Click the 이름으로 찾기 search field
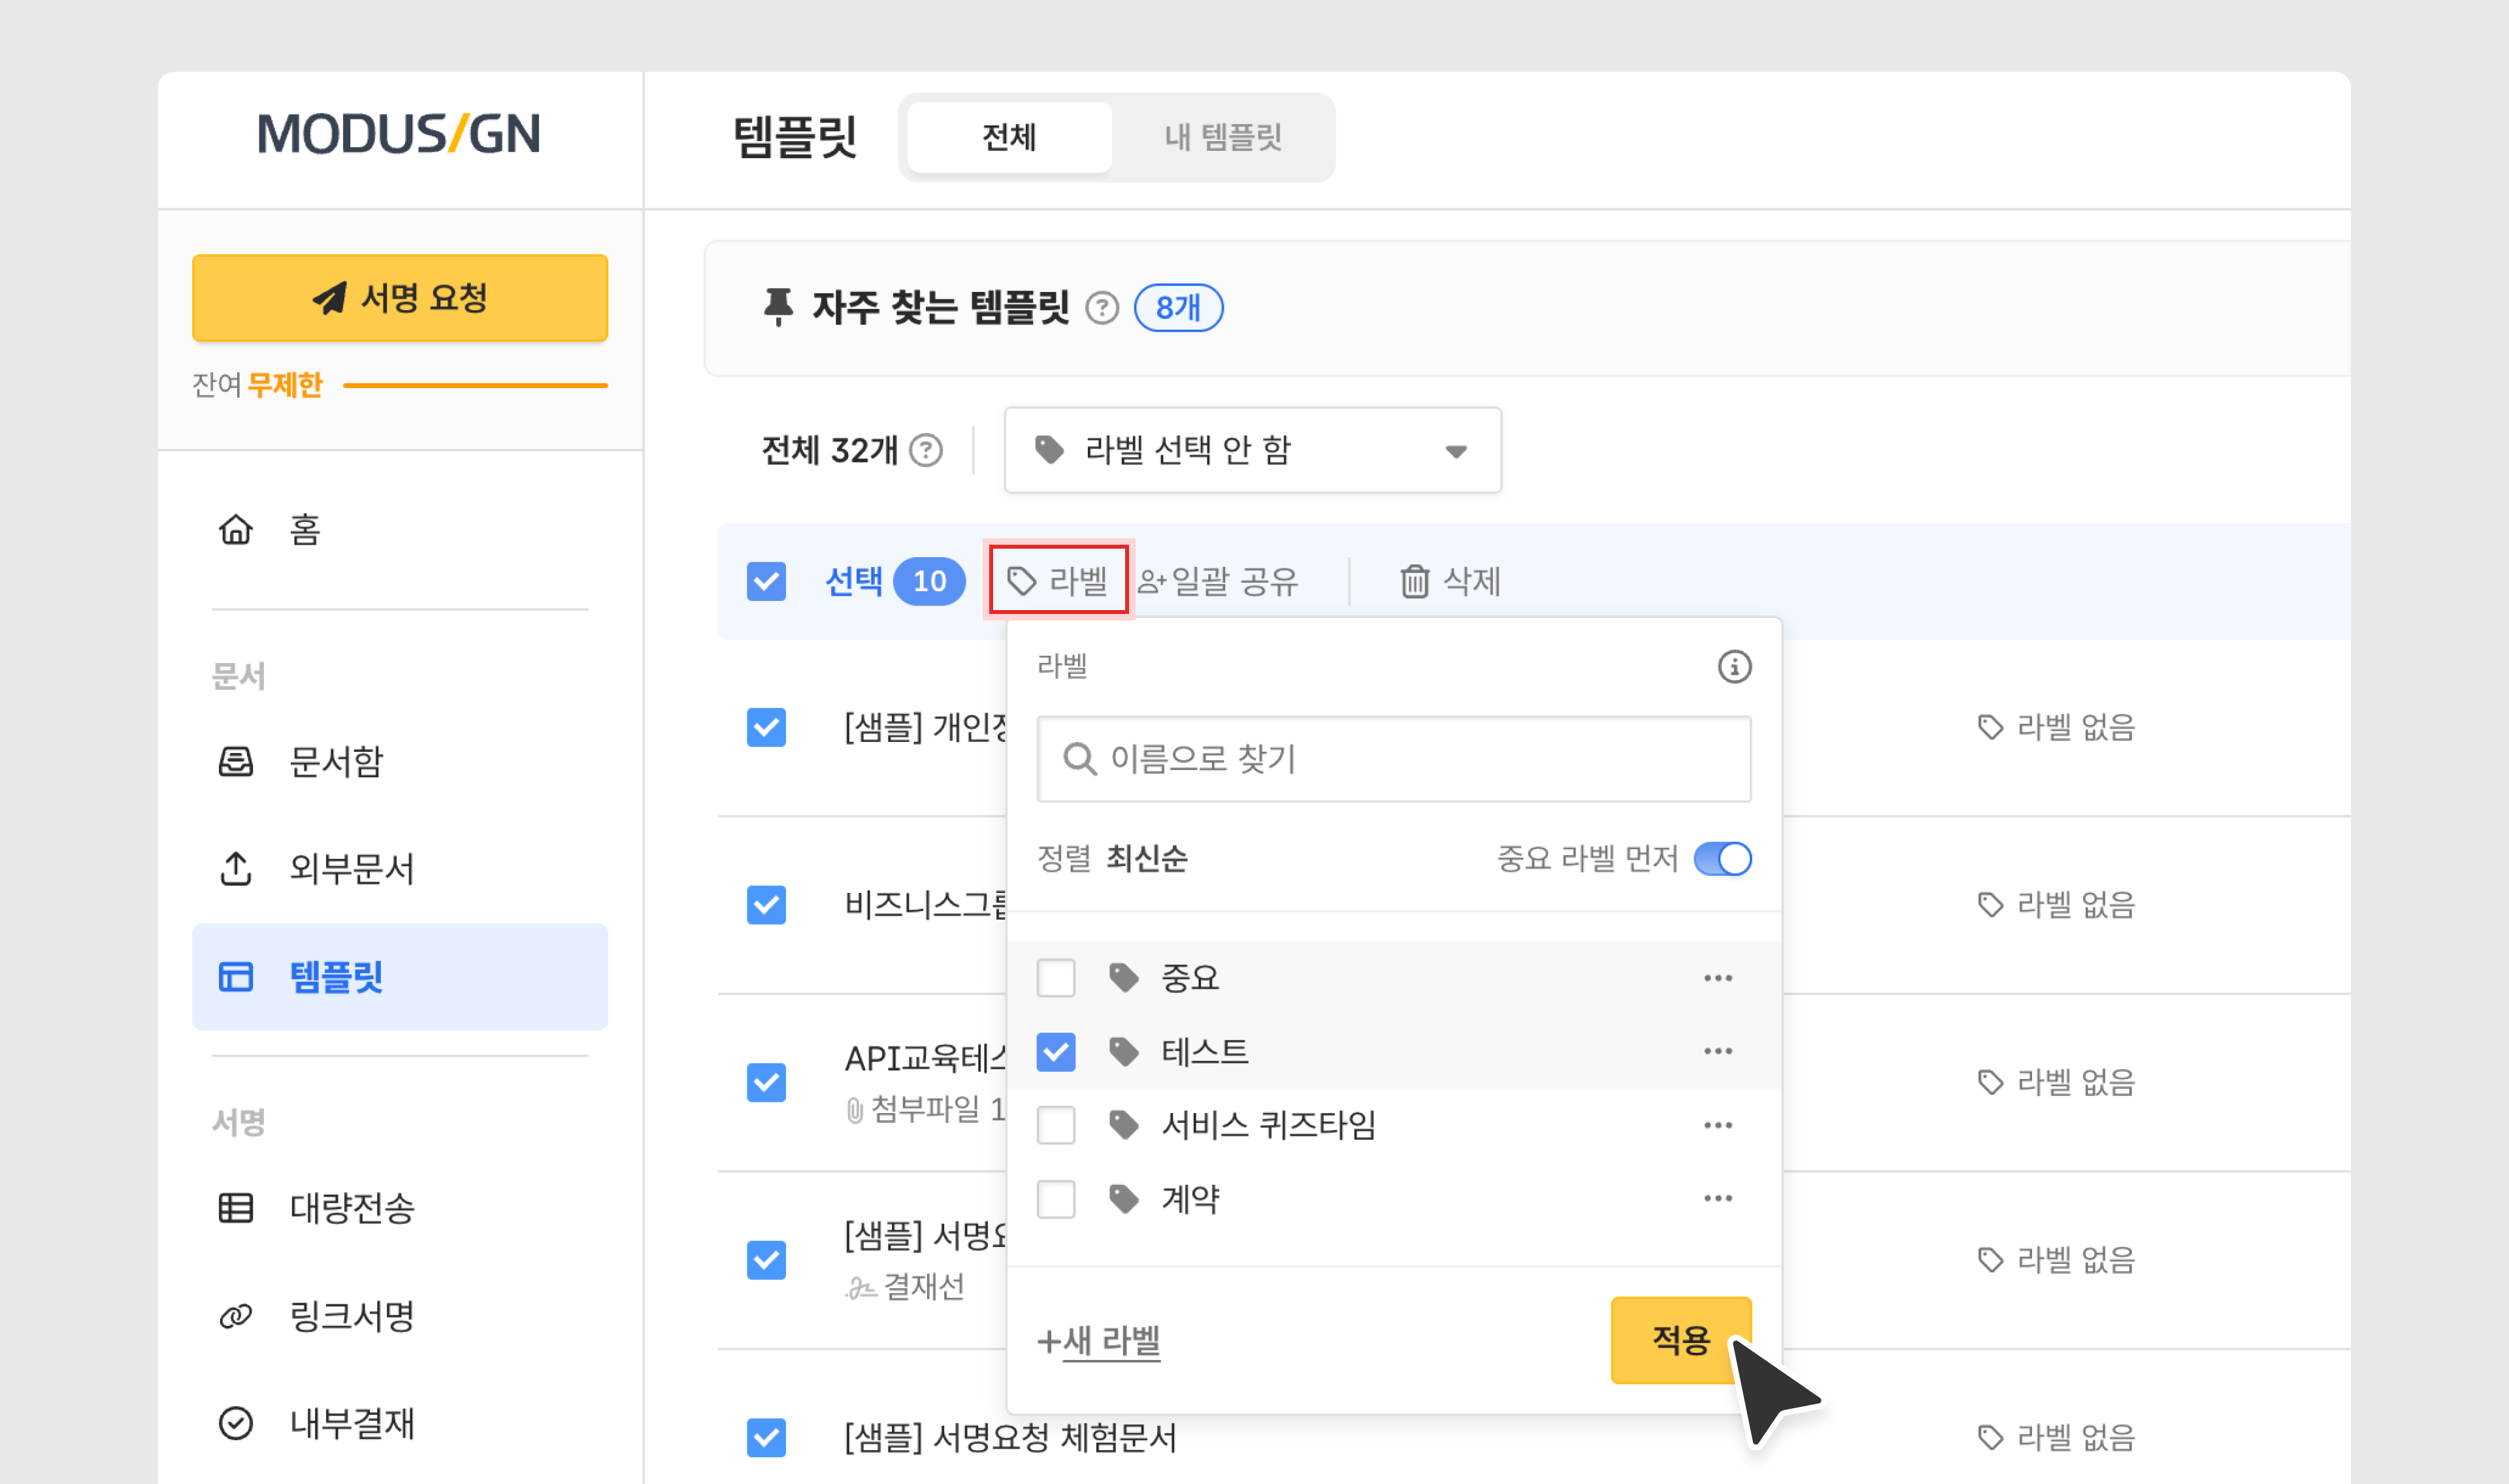The width and height of the screenshot is (2509, 1484). click(x=1393, y=759)
